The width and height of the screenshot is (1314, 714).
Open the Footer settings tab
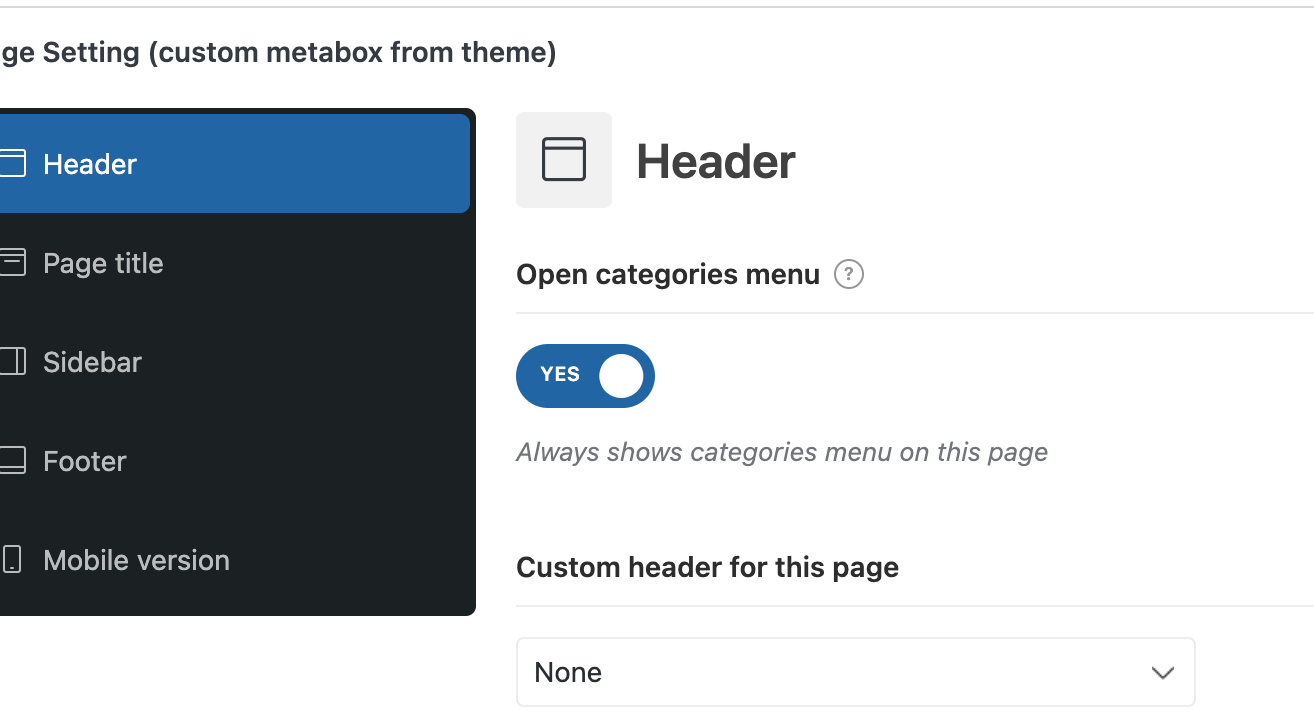pyautogui.click(x=85, y=461)
